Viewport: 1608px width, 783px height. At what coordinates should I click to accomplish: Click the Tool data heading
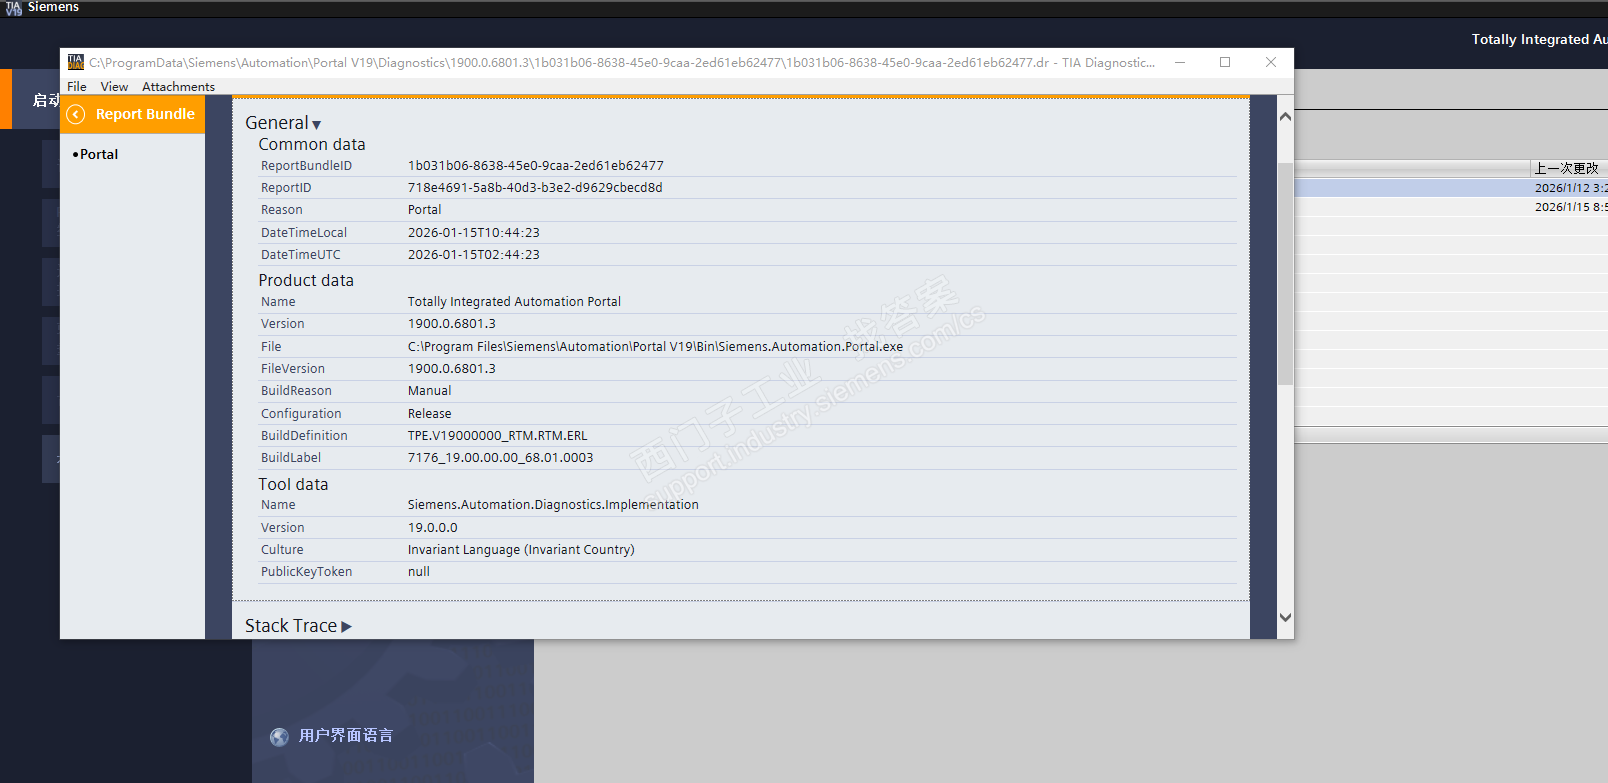pos(293,485)
